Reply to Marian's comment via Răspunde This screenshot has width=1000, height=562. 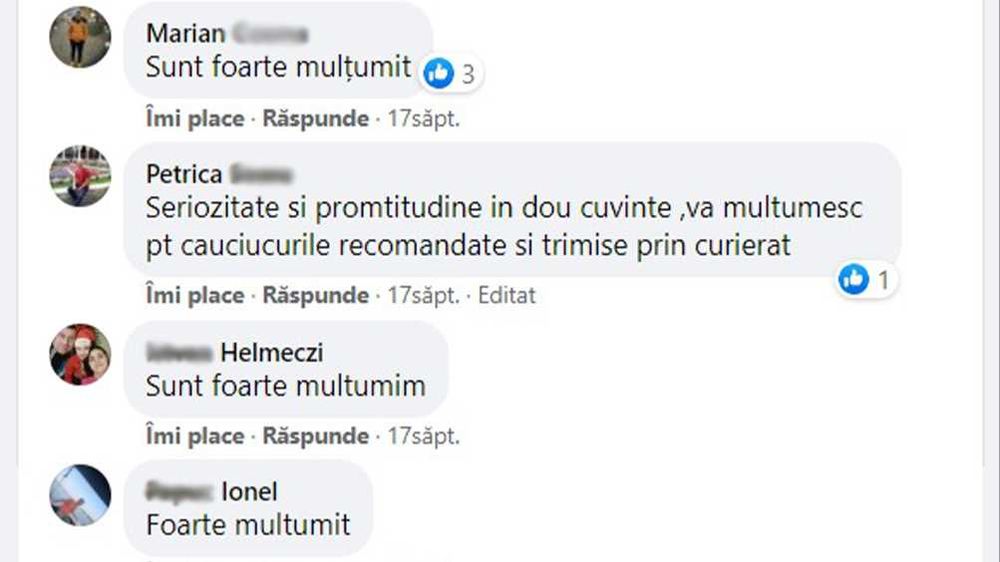tap(315, 119)
